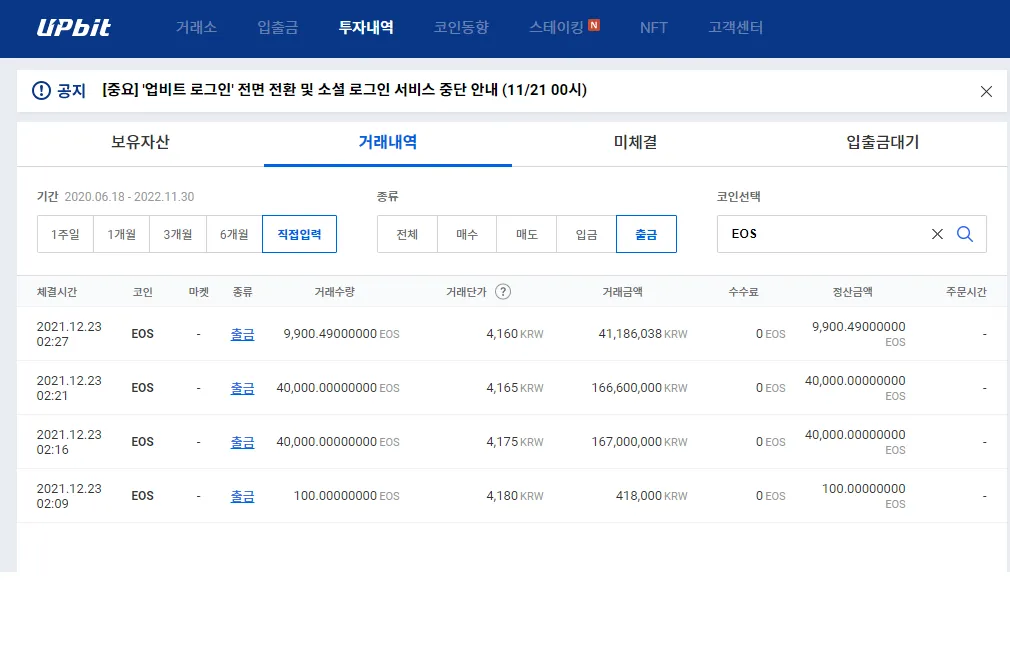The width and height of the screenshot is (1010, 661).
Task: Switch to the 보유자산 tab
Action: 140,142
